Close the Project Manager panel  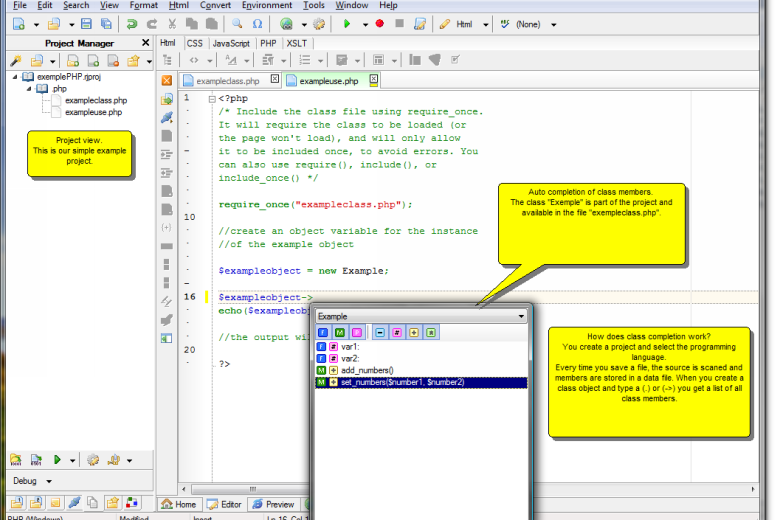pyautogui.click(x=145, y=43)
